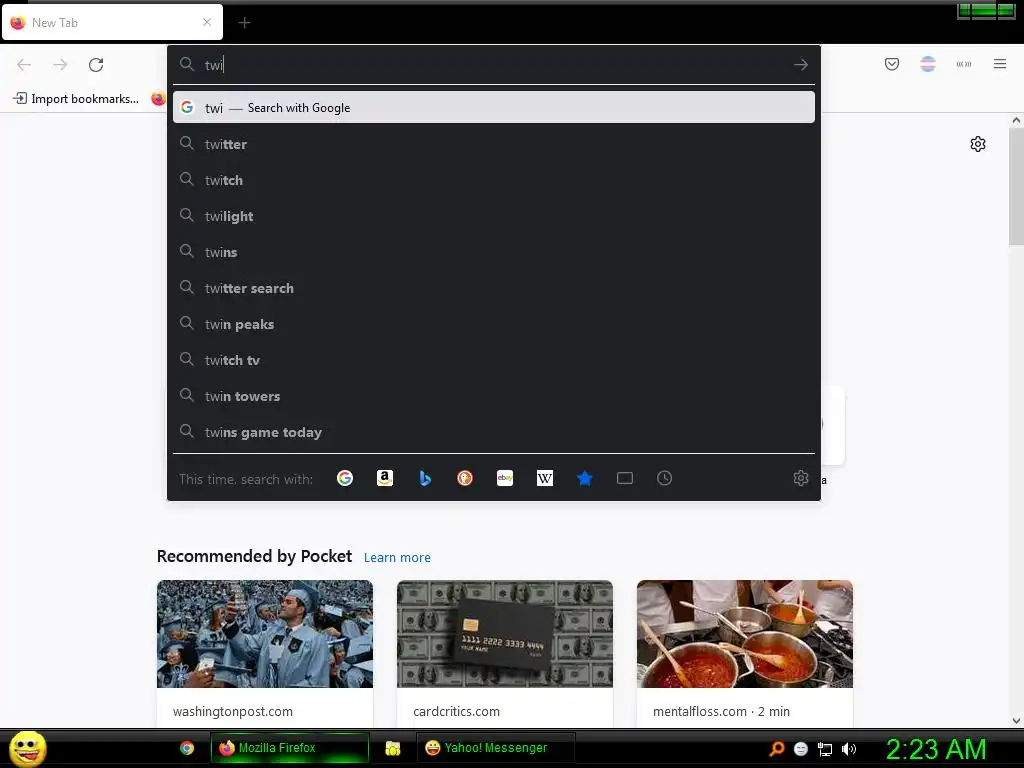Viewport: 1024px width, 768px height.
Task: Personalize new tab via the gear icon
Action: 978,144
